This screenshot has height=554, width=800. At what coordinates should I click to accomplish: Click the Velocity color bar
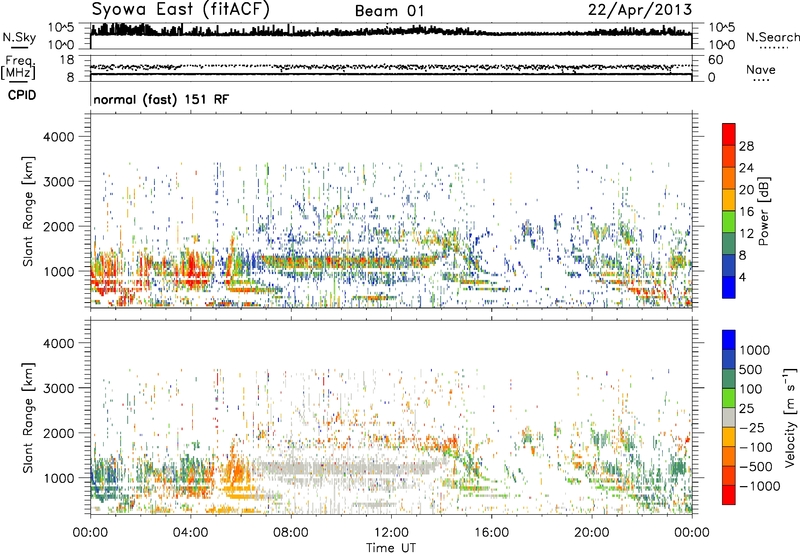coord(729,417)
